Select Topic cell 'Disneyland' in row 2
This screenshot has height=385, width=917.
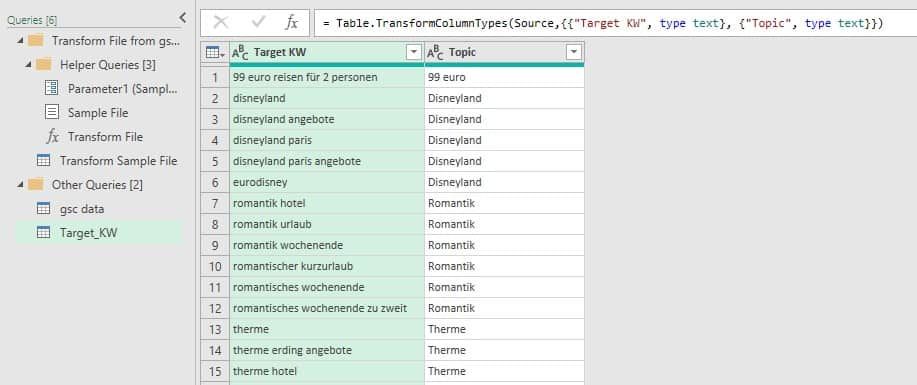[x=504, y=98]
